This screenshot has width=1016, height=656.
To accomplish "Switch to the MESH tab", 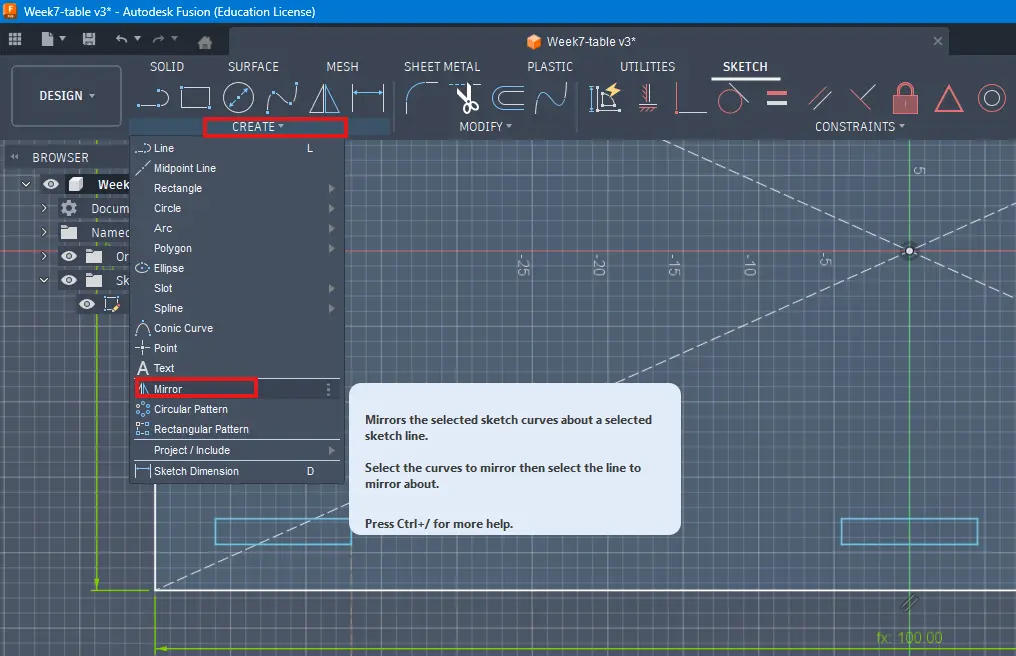I will [x=342, y=67].
